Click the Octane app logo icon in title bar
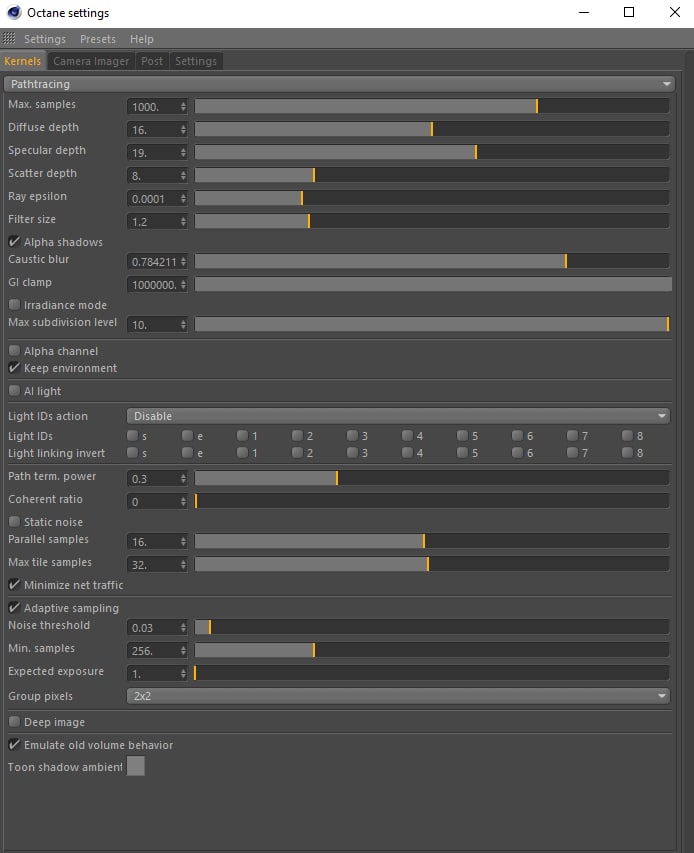 (14, 13)
